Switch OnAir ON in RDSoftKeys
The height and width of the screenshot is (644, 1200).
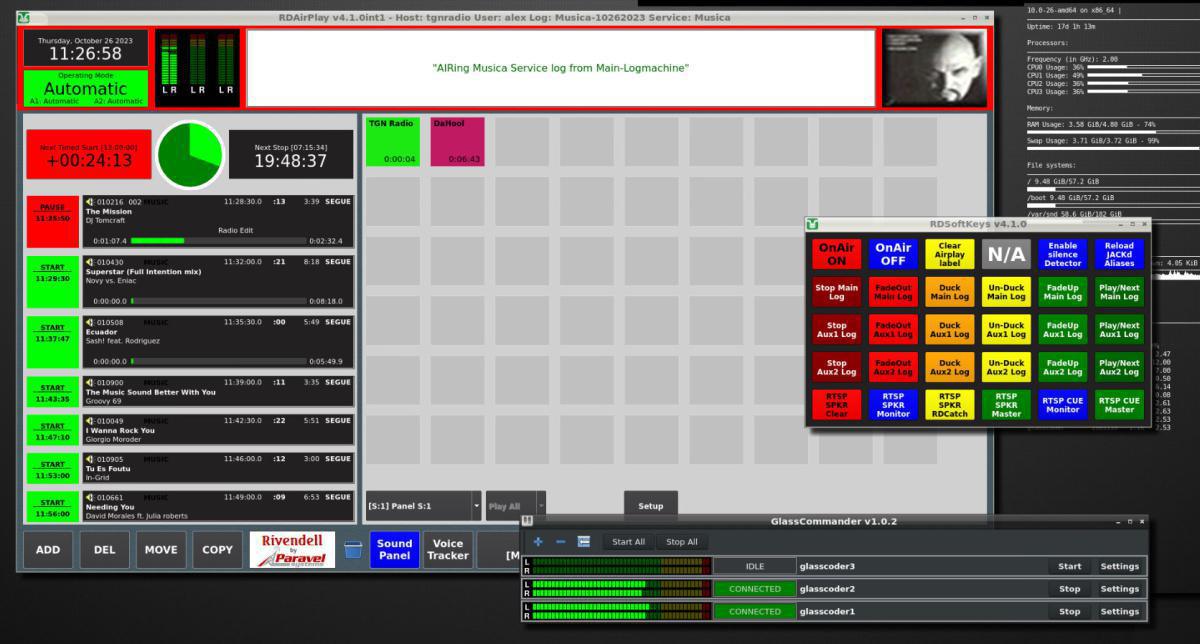point(836,254)
